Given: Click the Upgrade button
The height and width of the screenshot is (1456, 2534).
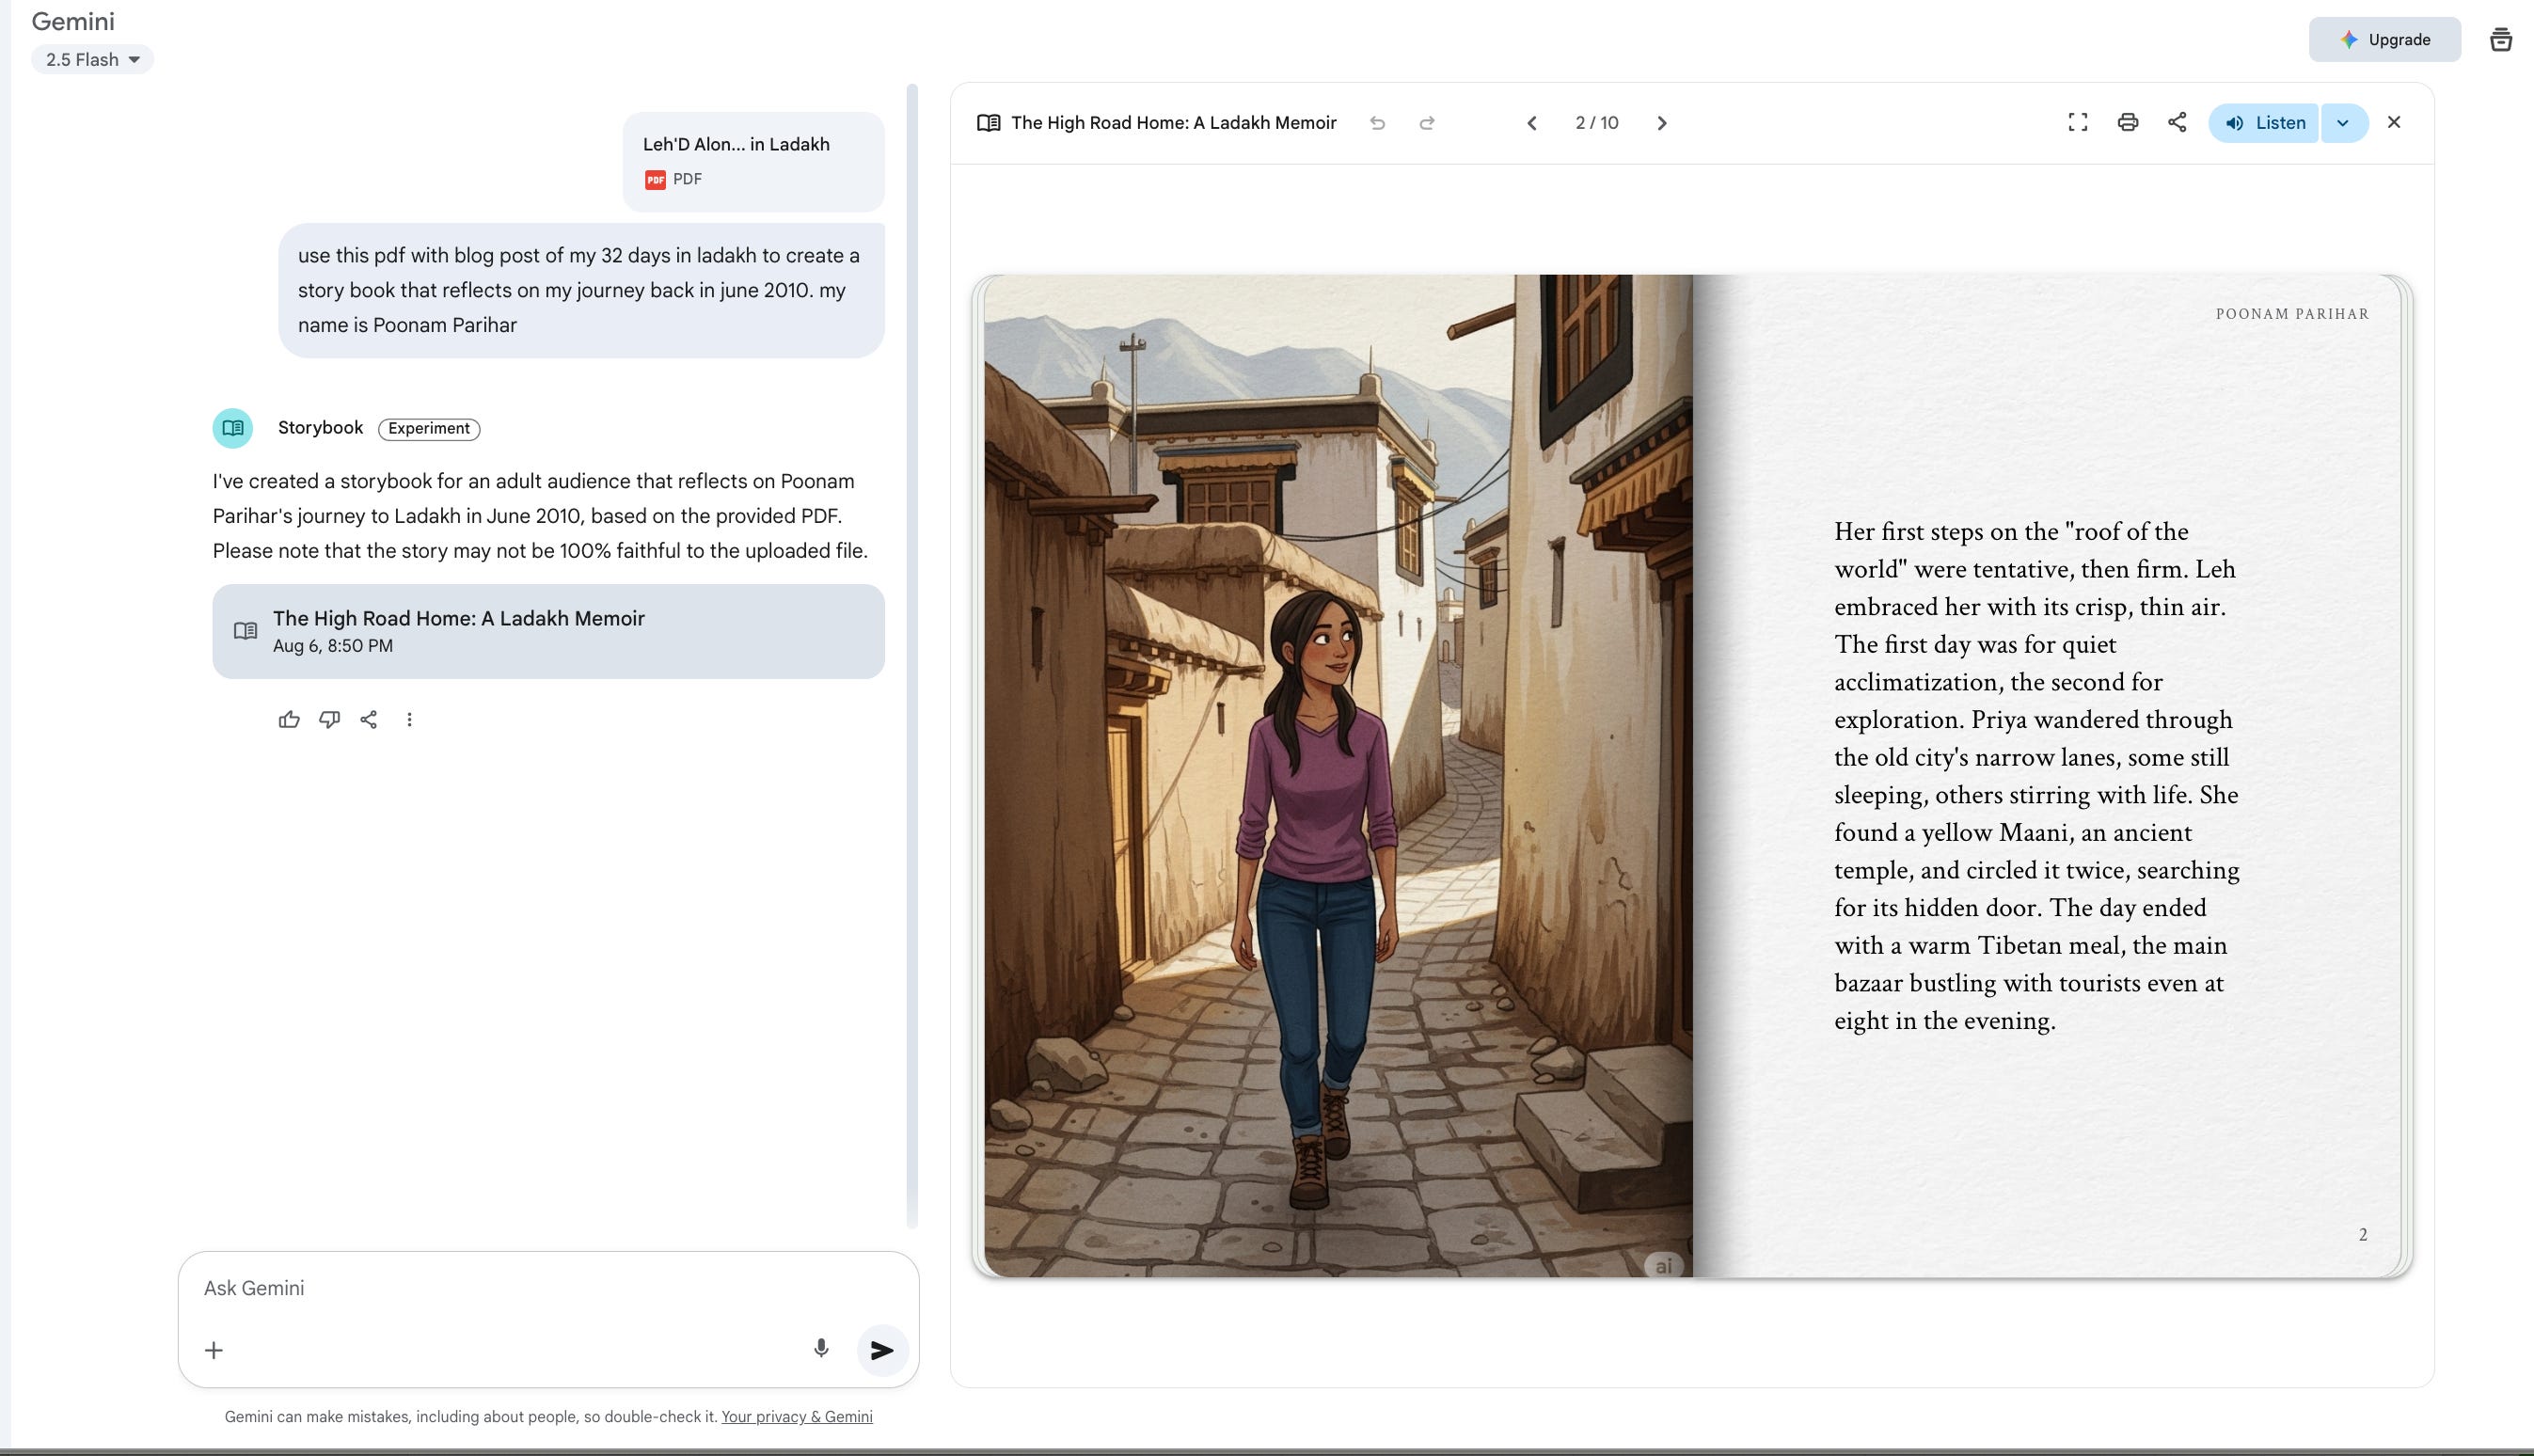Looking at the screenshot, I should point(2384,39).
